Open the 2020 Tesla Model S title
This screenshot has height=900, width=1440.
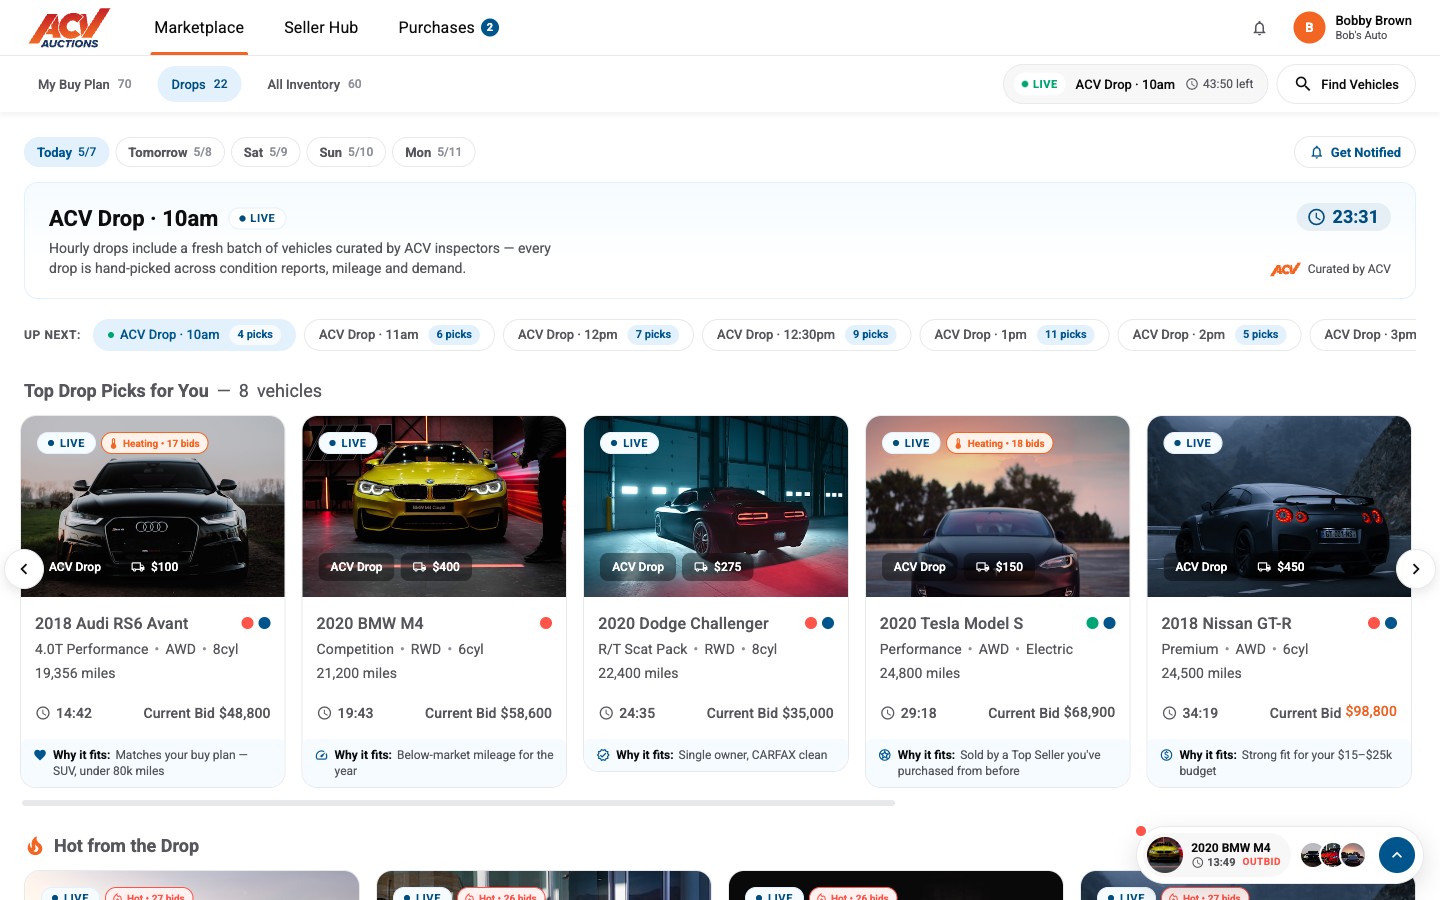pos(951,623)
